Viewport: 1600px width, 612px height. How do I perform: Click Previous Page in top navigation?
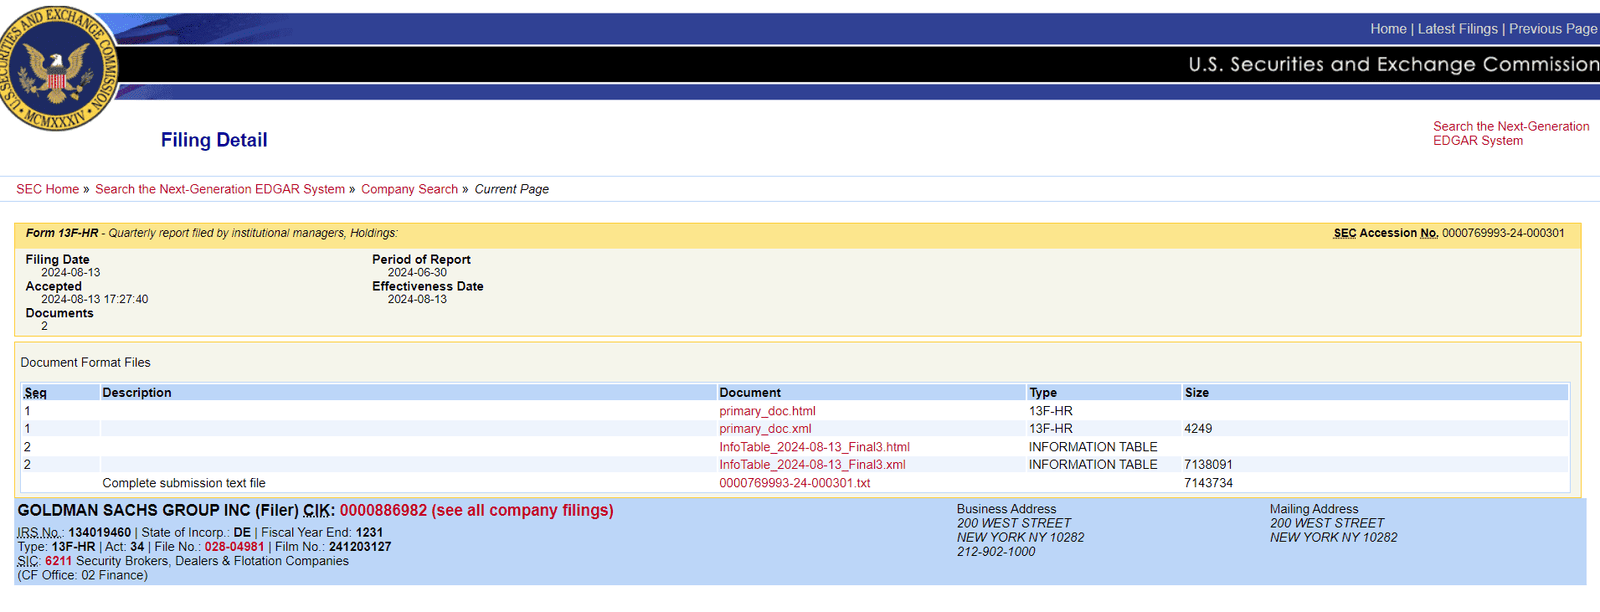1552,29
